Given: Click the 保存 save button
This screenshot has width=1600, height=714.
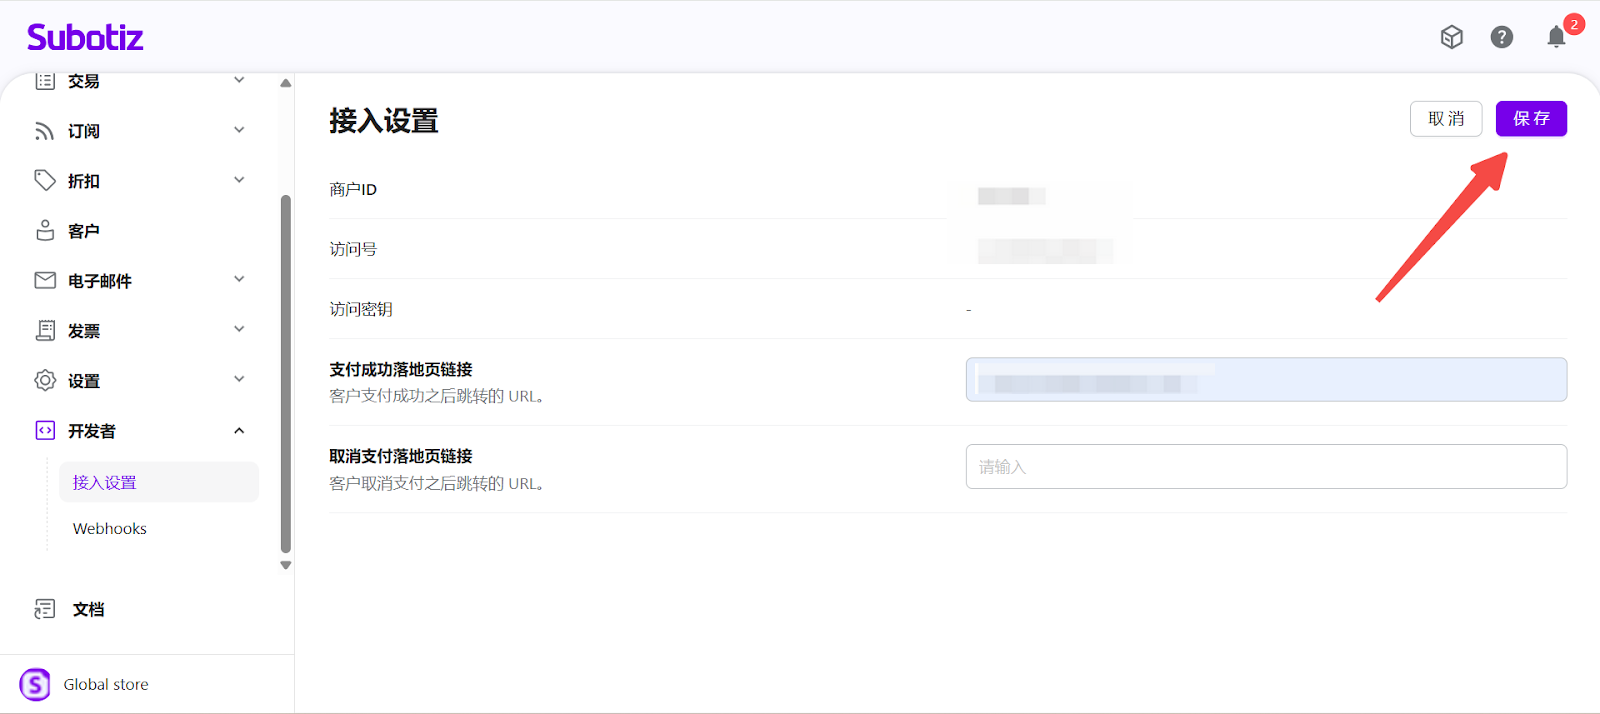Looking at the screenshot, I should [1530, 119].
